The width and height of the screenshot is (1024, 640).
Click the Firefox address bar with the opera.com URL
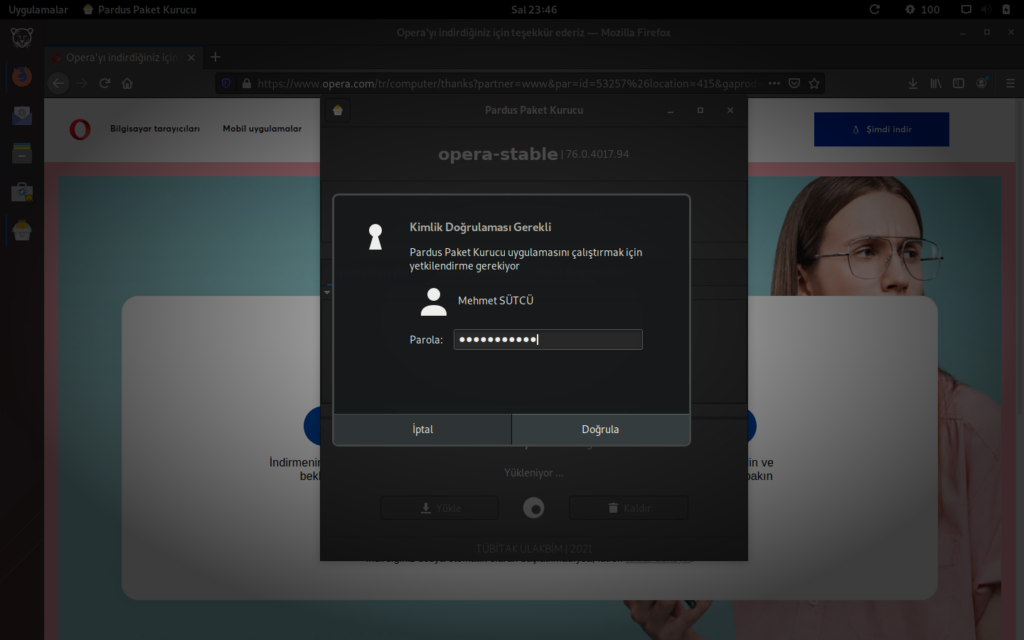507,84
